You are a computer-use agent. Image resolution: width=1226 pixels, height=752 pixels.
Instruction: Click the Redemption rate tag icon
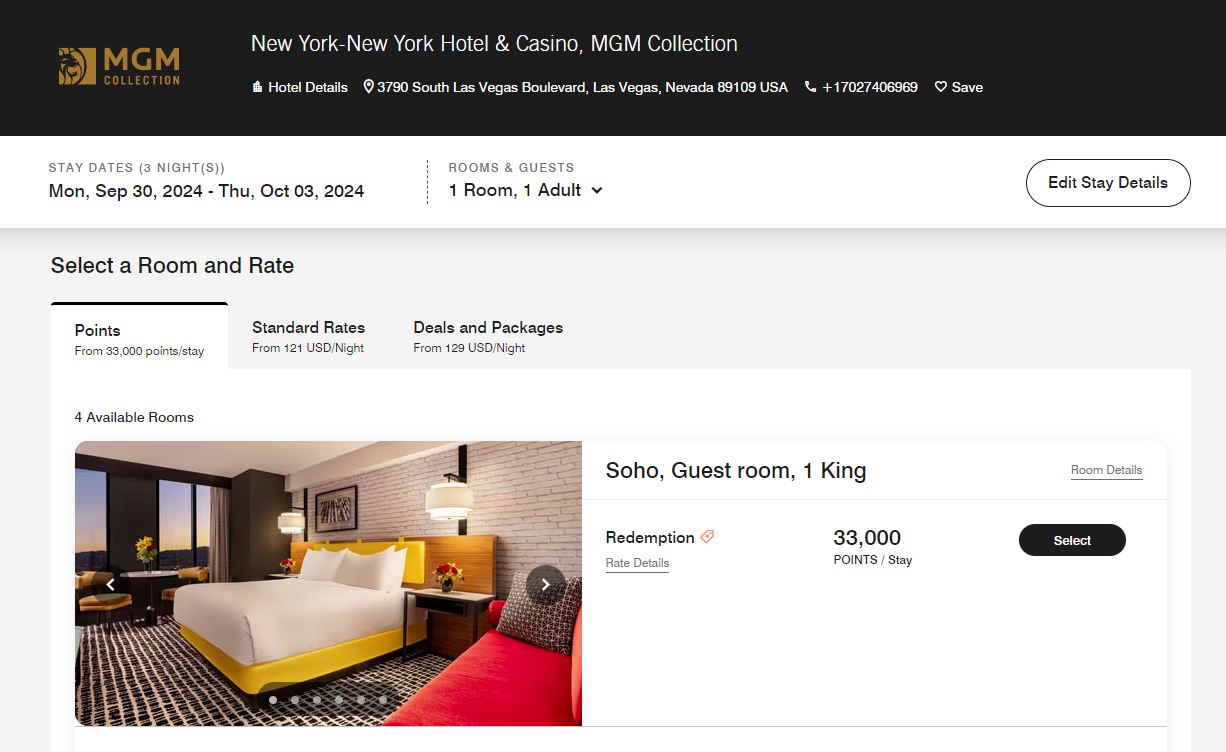point(707,537)
